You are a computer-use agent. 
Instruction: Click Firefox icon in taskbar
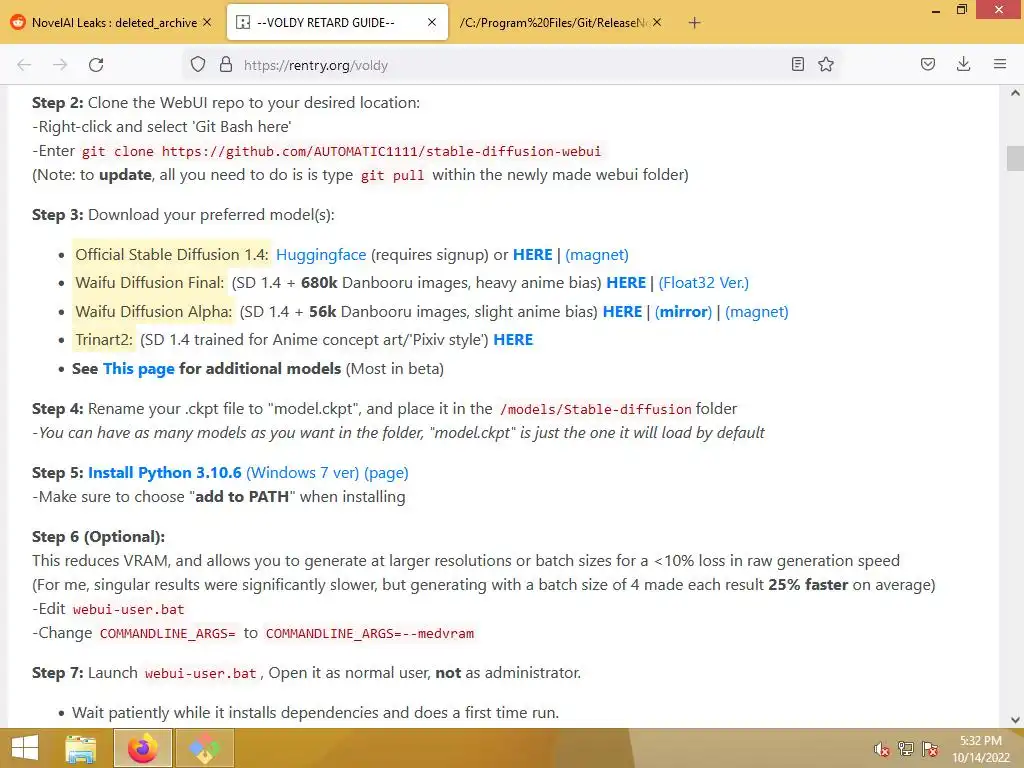click(143, 748)
